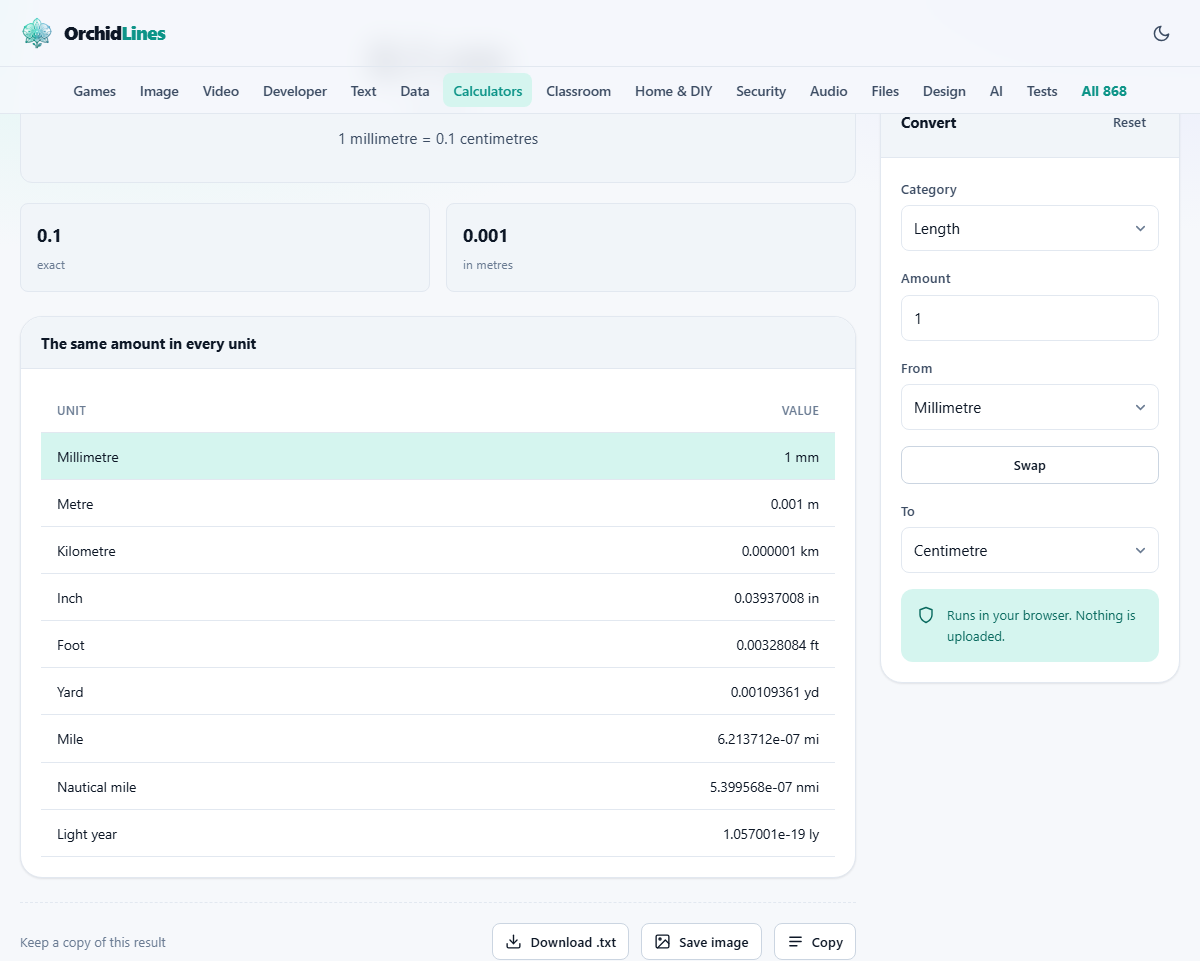Open the Security category tab
Image resolution: width=1200 pixels, height=961 pixels.
click(x=761, y=91)
